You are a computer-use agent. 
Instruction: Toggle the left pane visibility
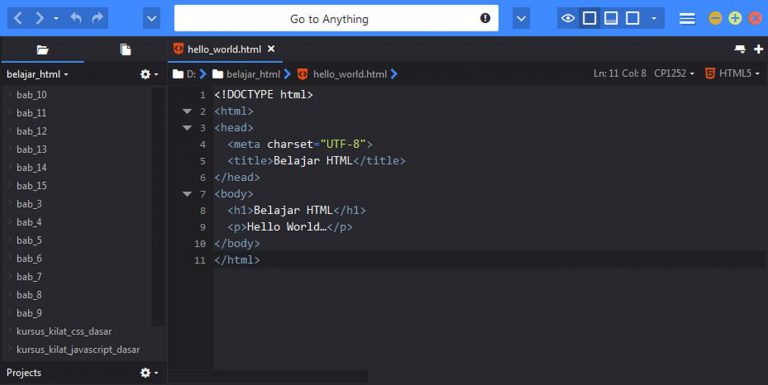coord(590,19)
